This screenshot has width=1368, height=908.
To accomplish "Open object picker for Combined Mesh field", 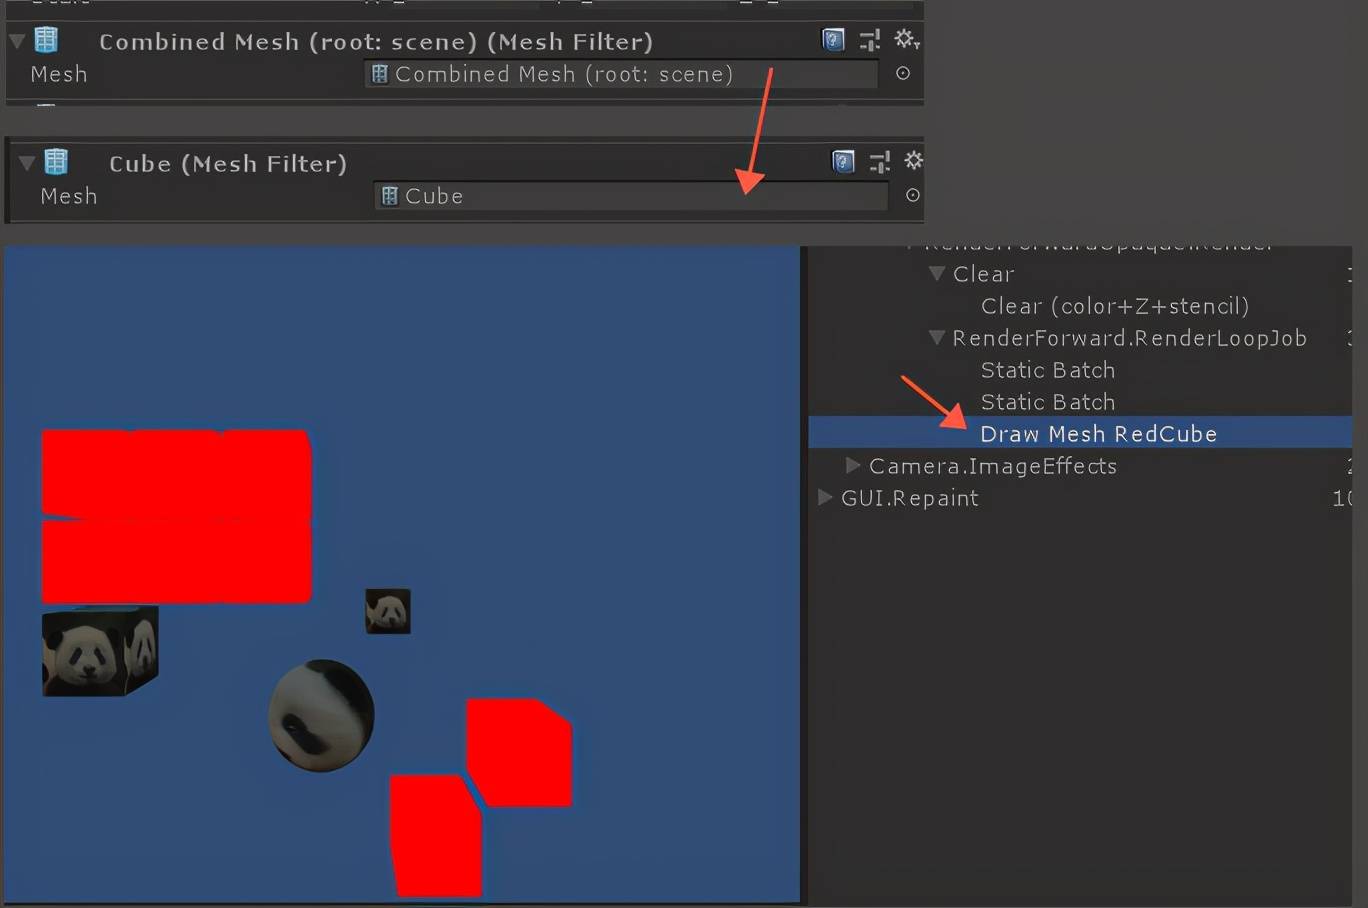I will point(903,73).
